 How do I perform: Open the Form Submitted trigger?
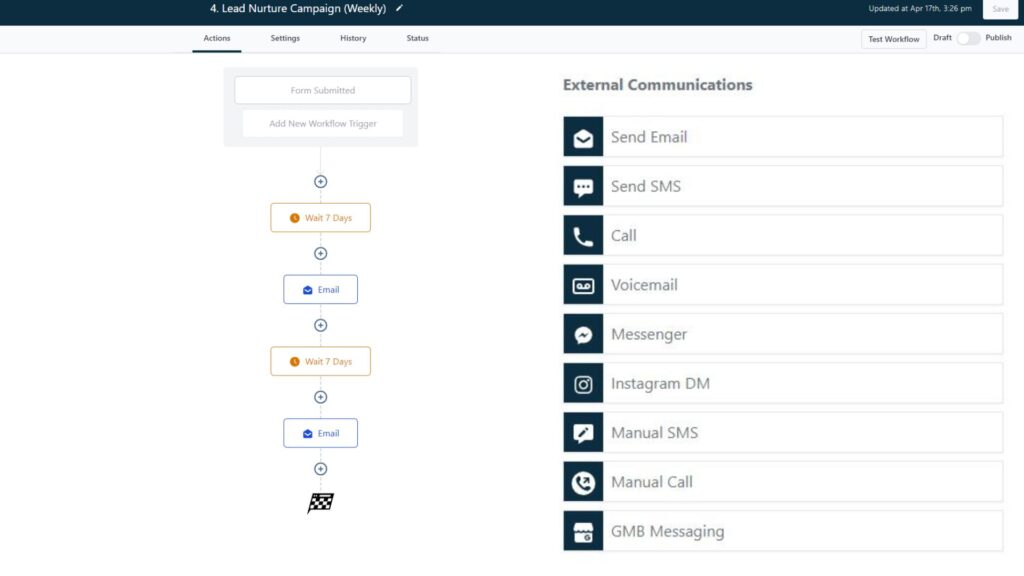[x=323, y=90]
